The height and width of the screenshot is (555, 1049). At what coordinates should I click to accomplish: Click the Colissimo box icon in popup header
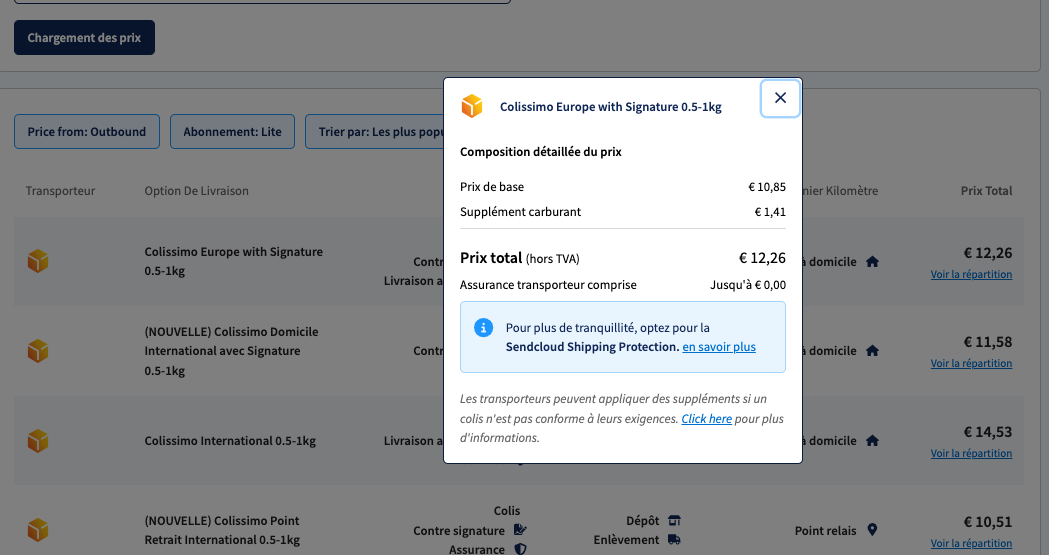click(x=472, y=106)
